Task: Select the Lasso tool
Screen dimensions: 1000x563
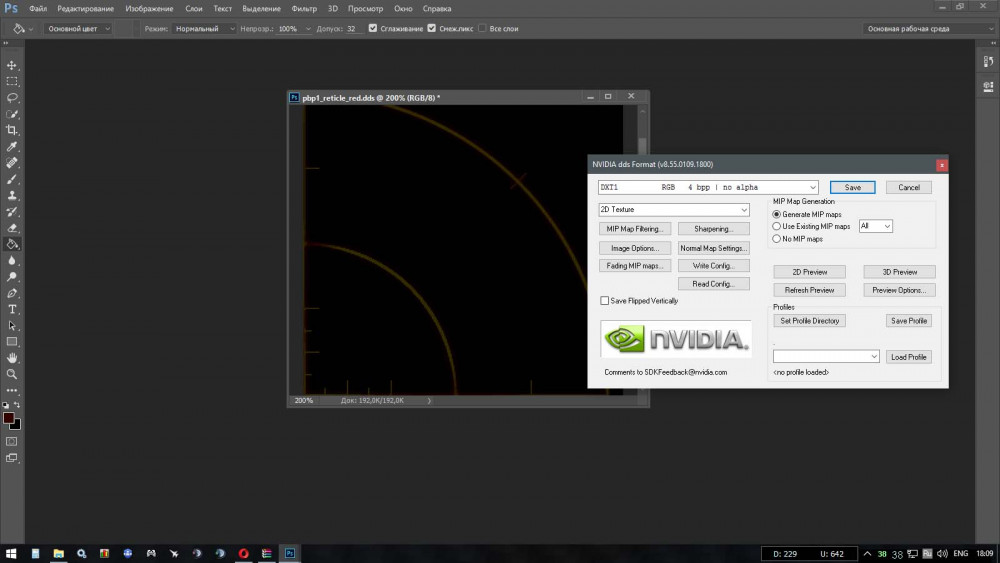Action: [12, 98]
